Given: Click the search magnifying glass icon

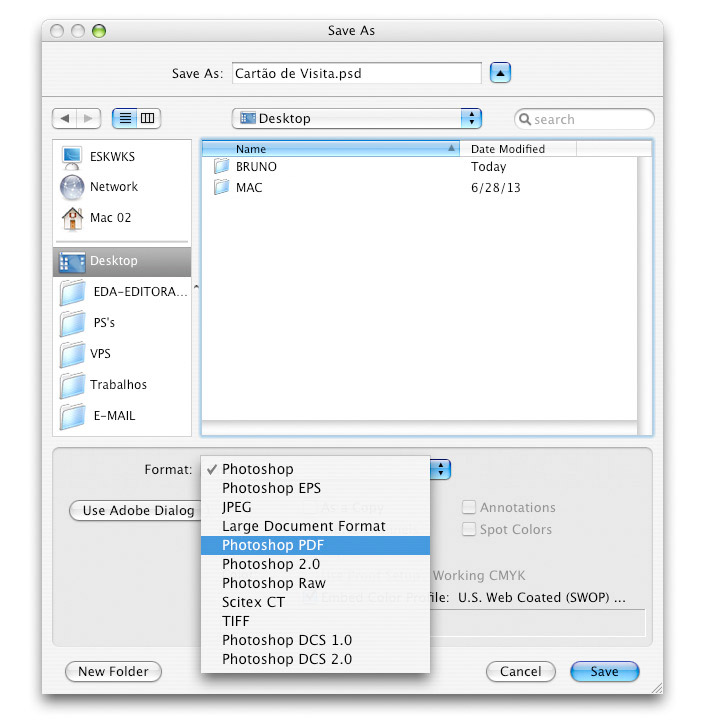Looking at the screenshot, I should 525,119.
